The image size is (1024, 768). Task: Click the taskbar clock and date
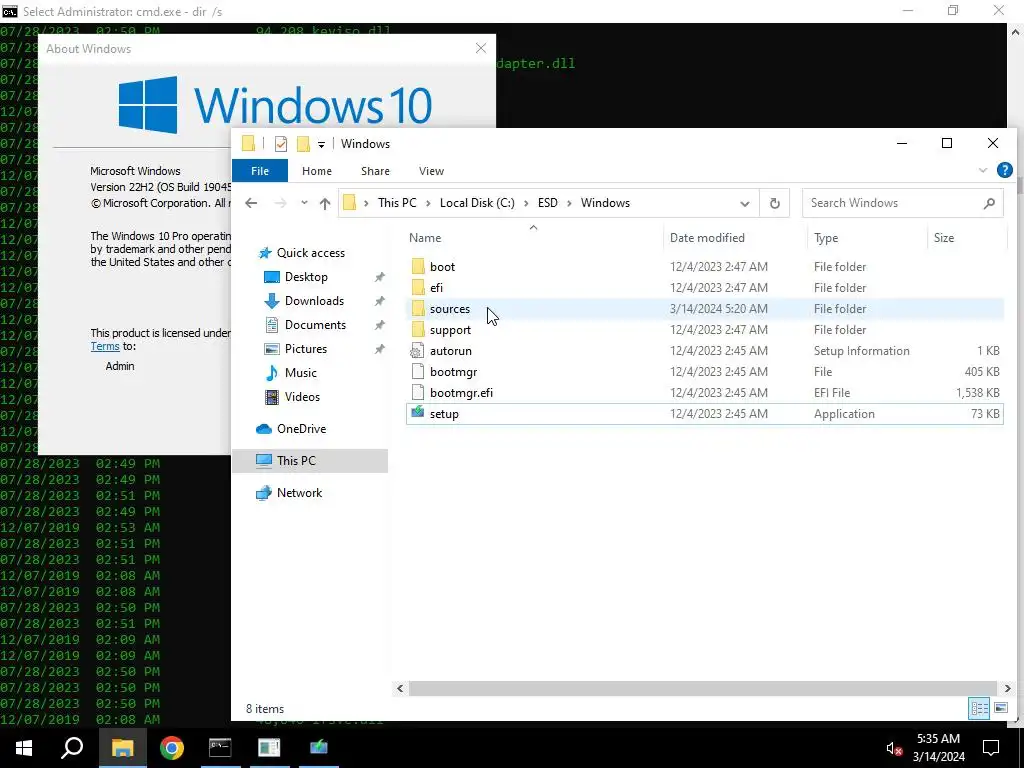click(938, 748)
